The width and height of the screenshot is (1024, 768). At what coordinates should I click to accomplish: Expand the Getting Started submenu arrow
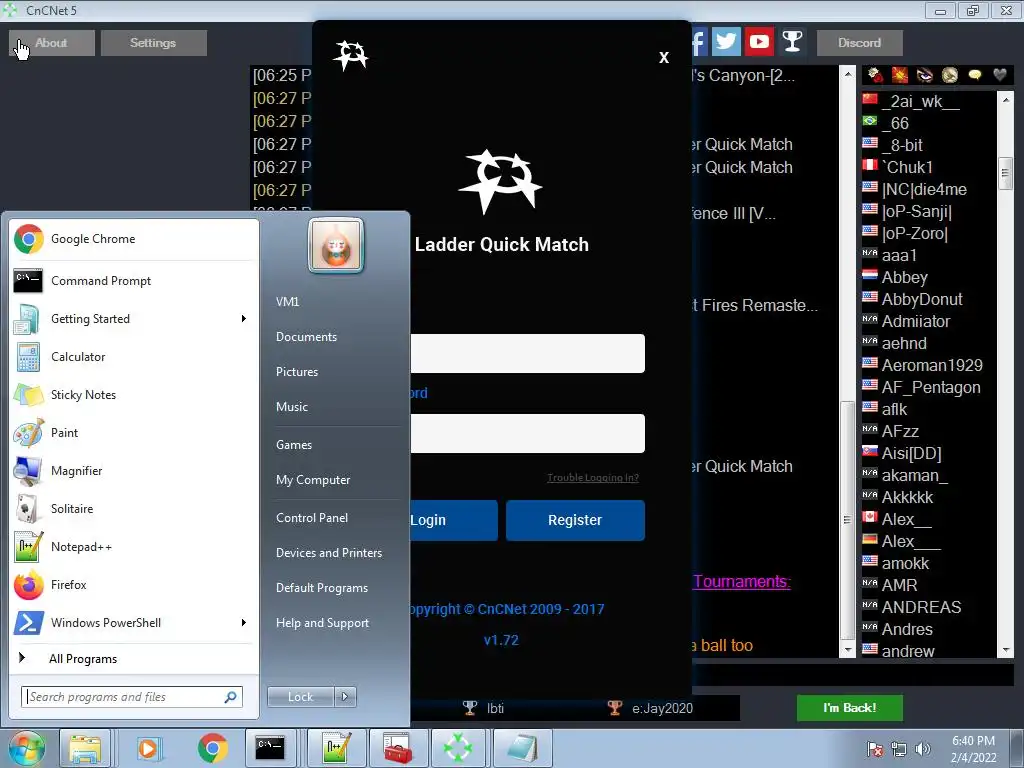(x=244, y=319)
